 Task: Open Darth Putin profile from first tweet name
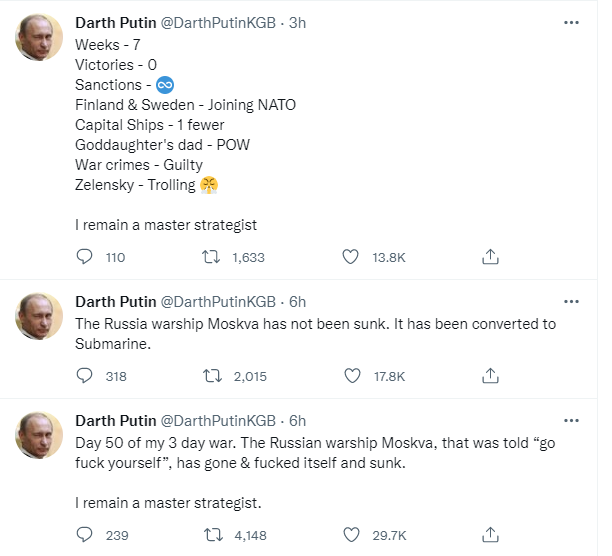(x=116, y=23)
